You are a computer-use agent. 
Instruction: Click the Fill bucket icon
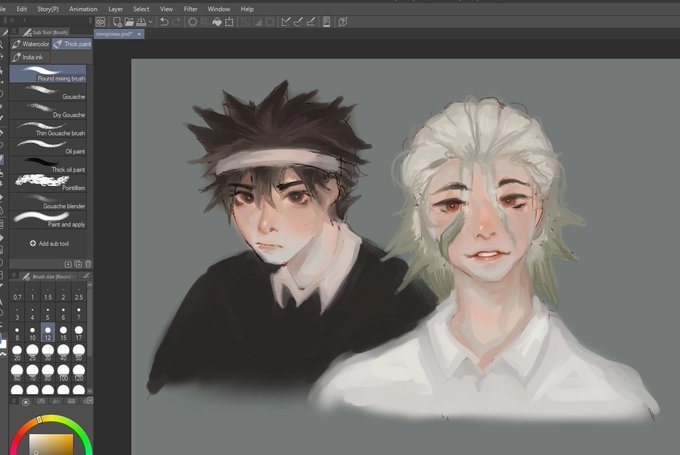click(217, 22)
